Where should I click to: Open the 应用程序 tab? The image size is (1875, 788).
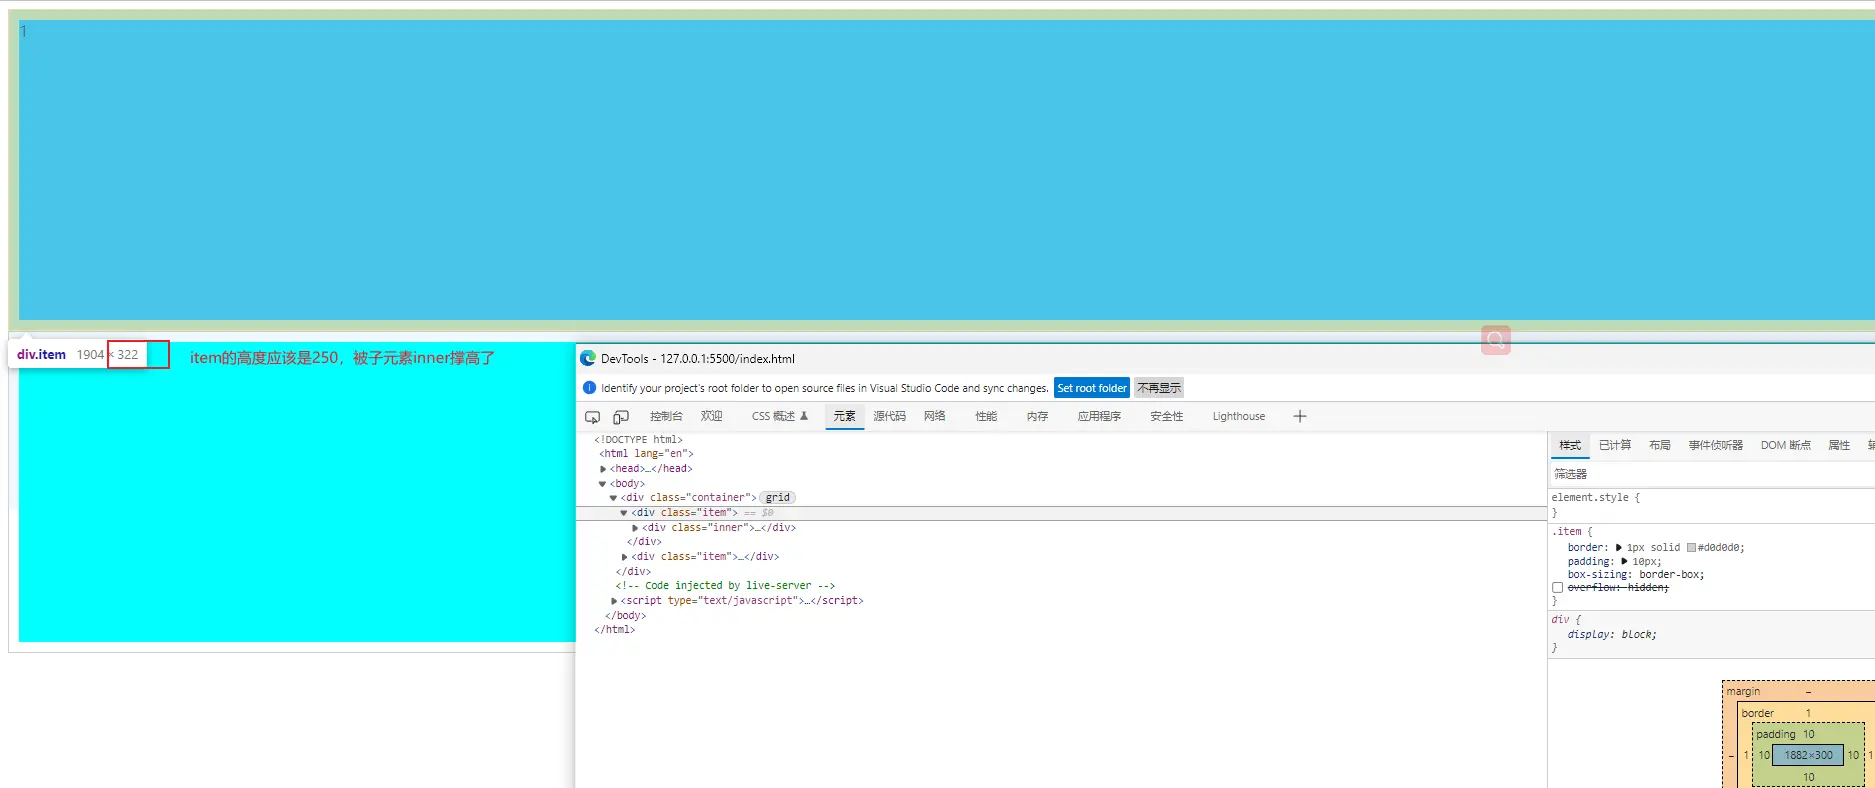point(1099,416)
